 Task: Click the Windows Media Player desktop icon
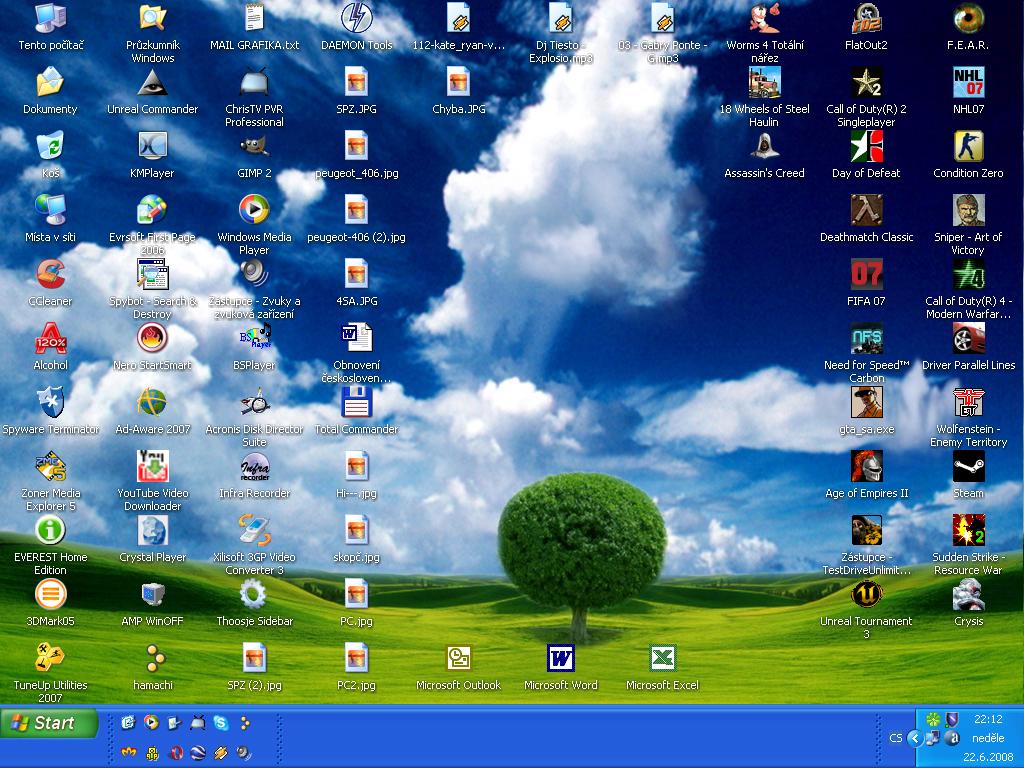(x=254, y=211)
